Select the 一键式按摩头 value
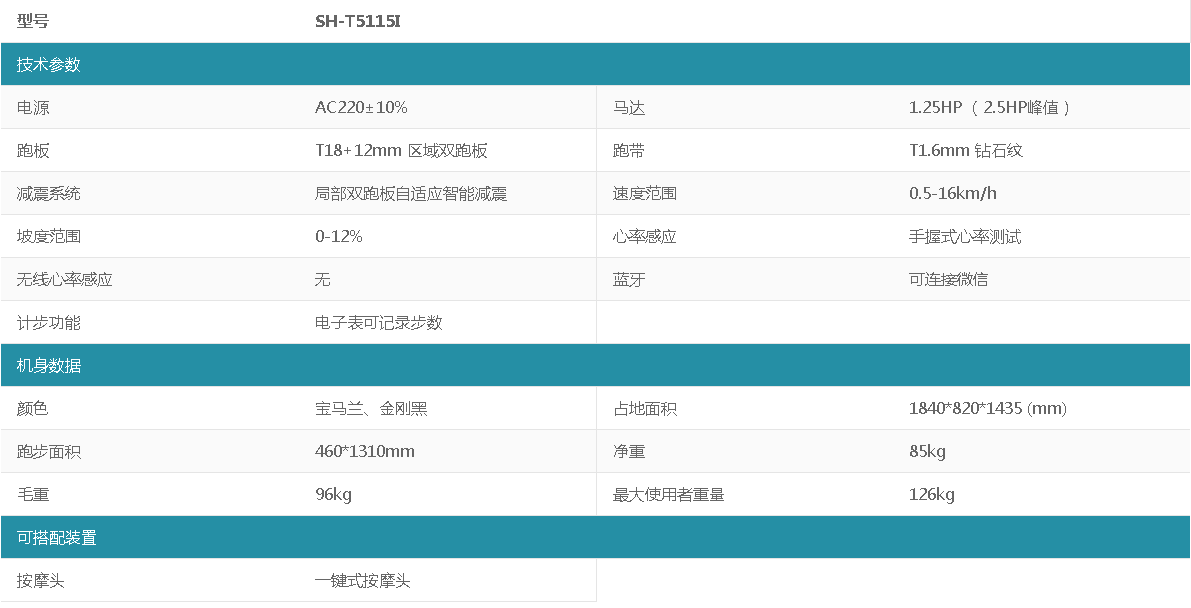This screenshot has height=608, width=1191. pos(363,581)
